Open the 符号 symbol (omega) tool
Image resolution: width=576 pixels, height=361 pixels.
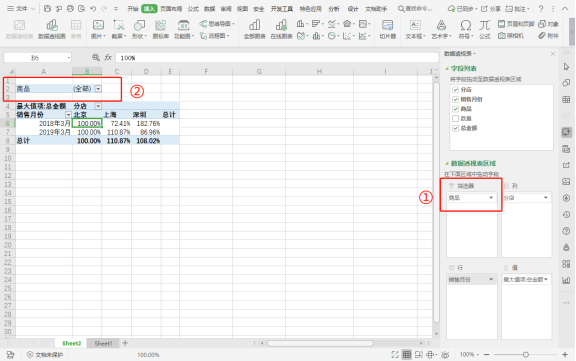465,29
